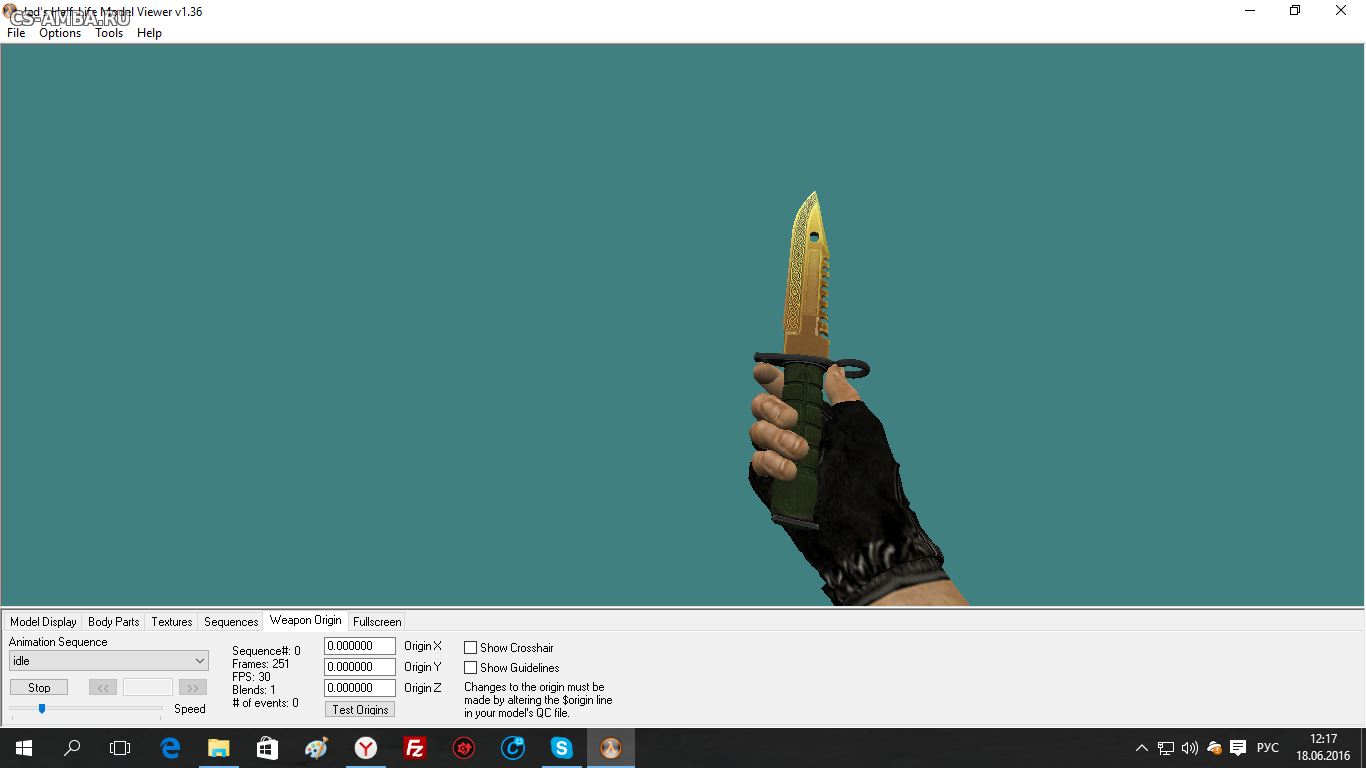Open the File menu

click(16, 33)
